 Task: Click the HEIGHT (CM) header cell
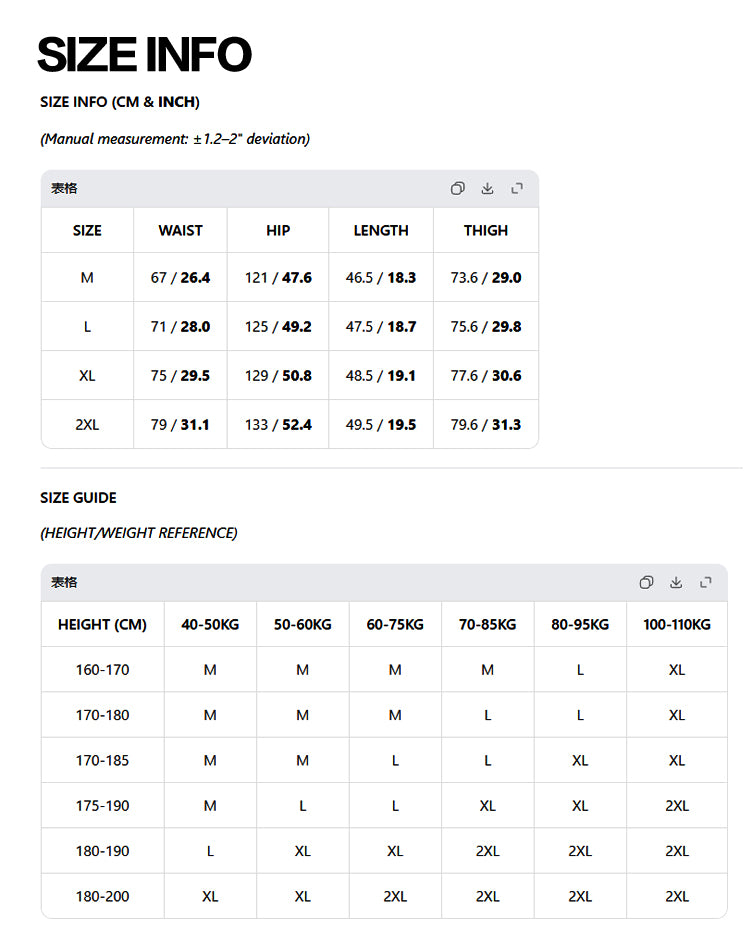(102, 625)
